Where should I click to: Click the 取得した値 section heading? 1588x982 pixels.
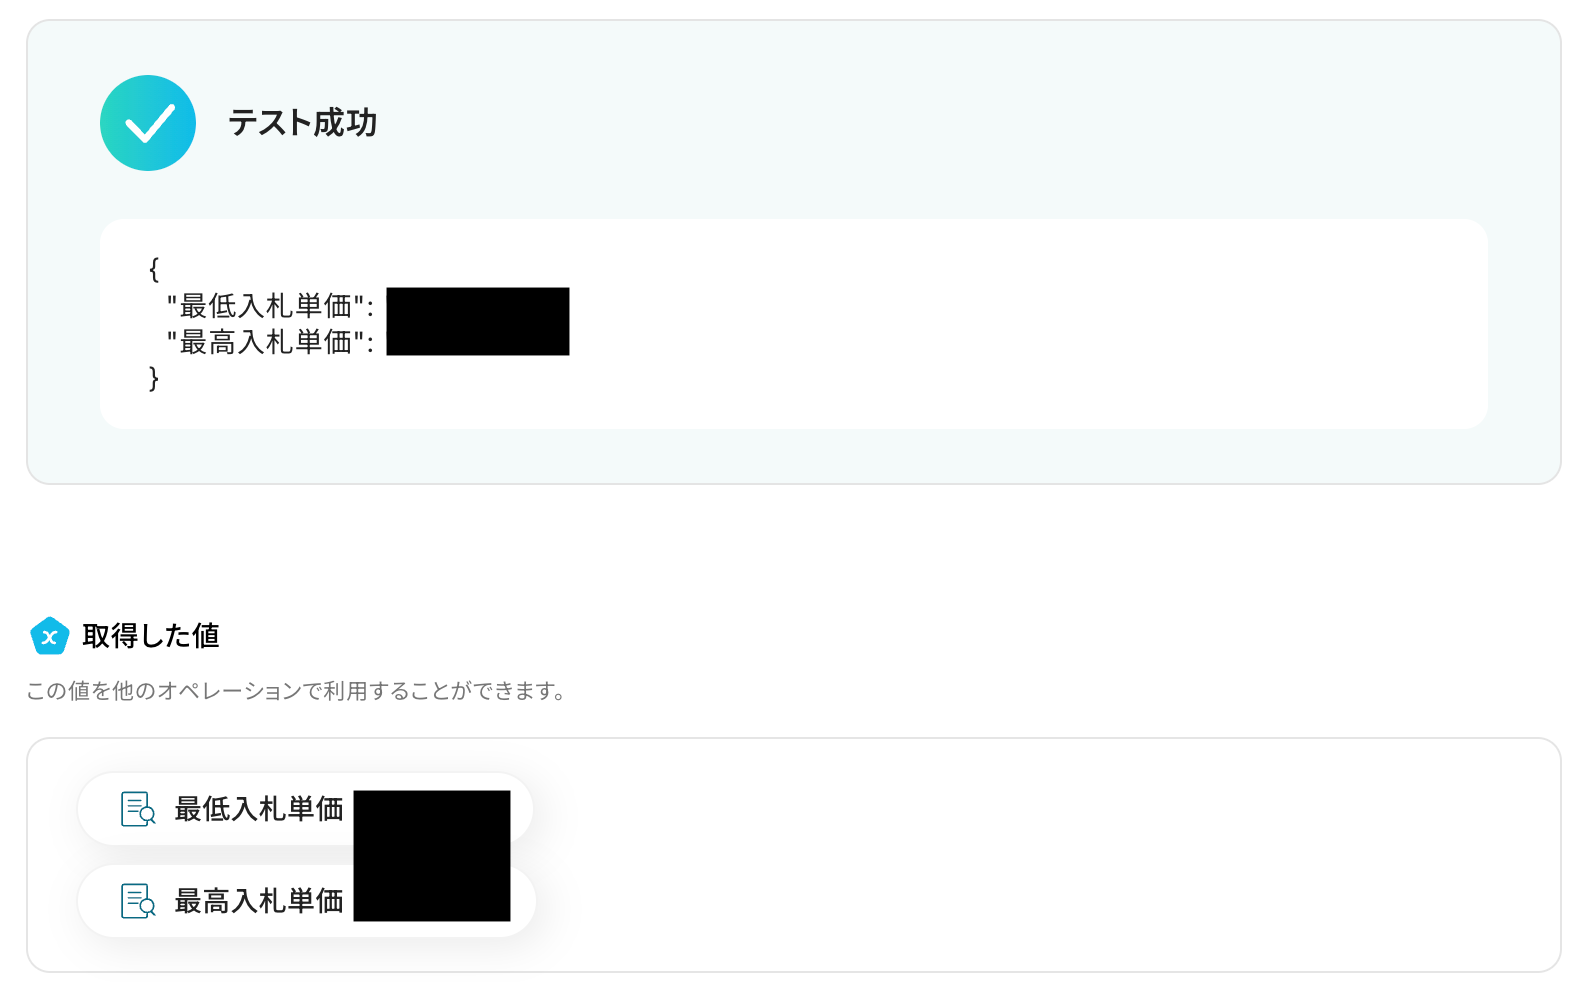pyautogui.click(x=151, y=636)
